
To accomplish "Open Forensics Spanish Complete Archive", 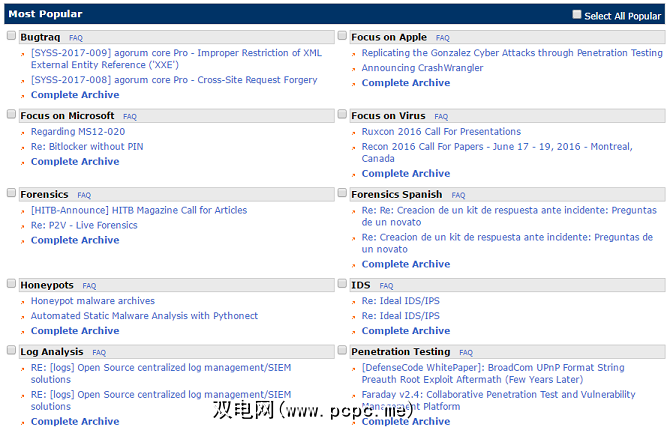I will pyautogui.click(x=406, y=264).
